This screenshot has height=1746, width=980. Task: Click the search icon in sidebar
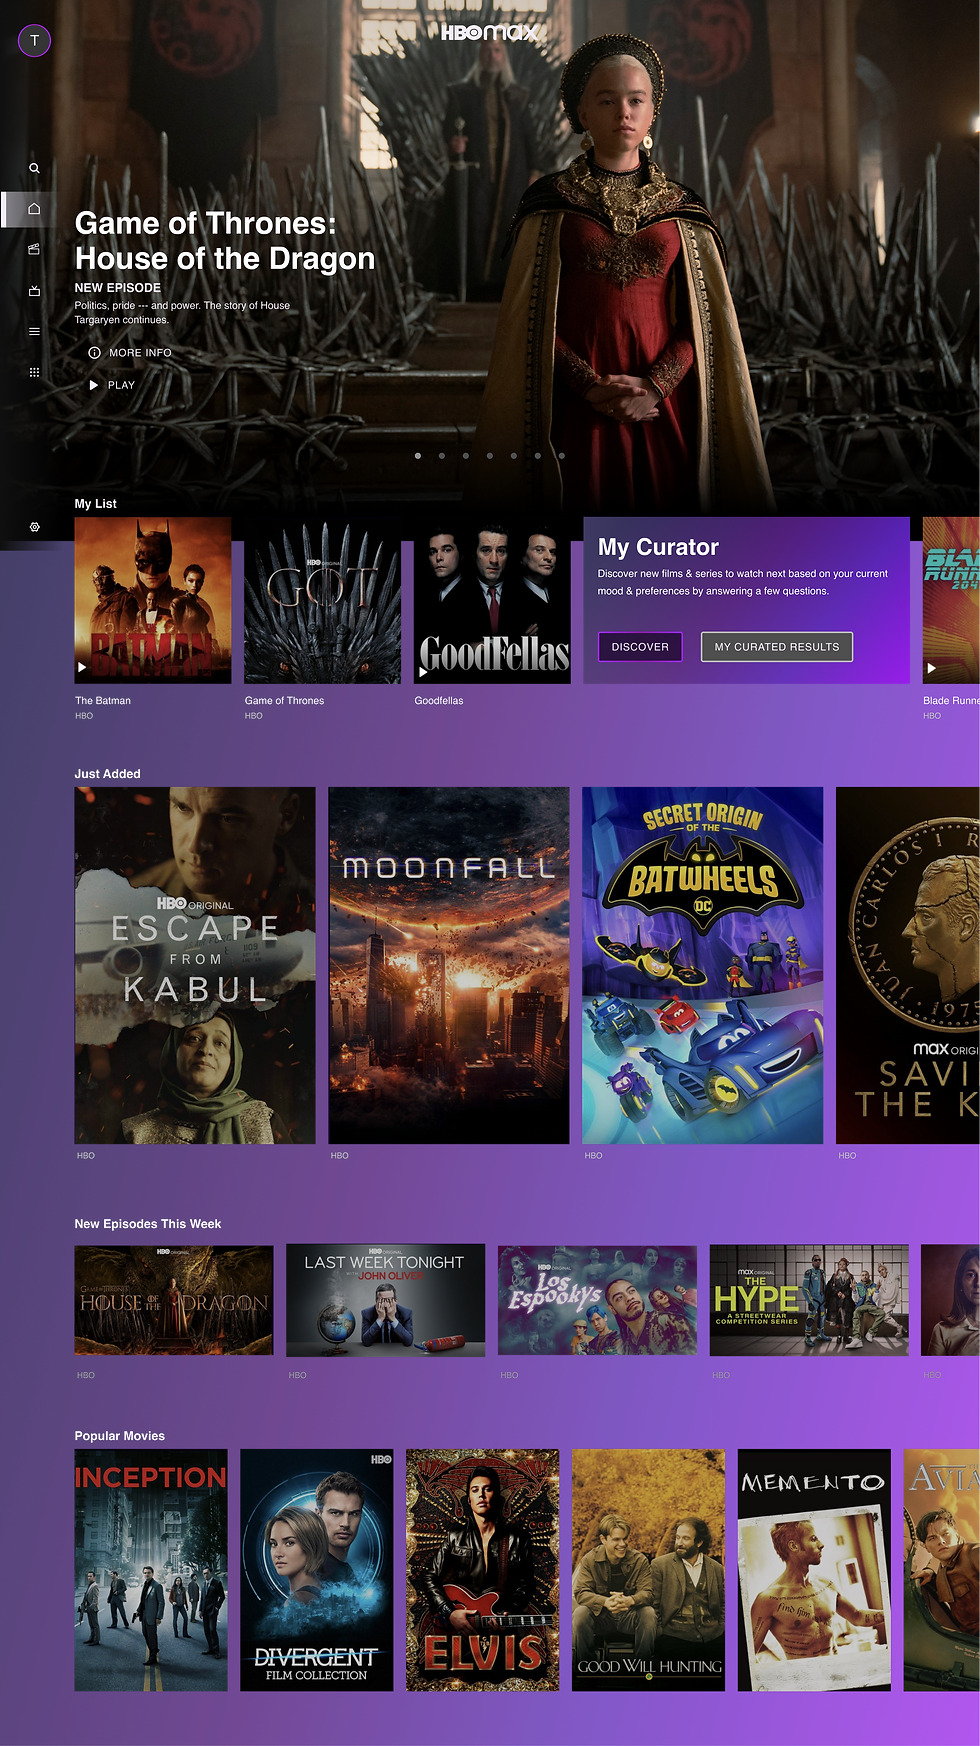tap(34, 168)
